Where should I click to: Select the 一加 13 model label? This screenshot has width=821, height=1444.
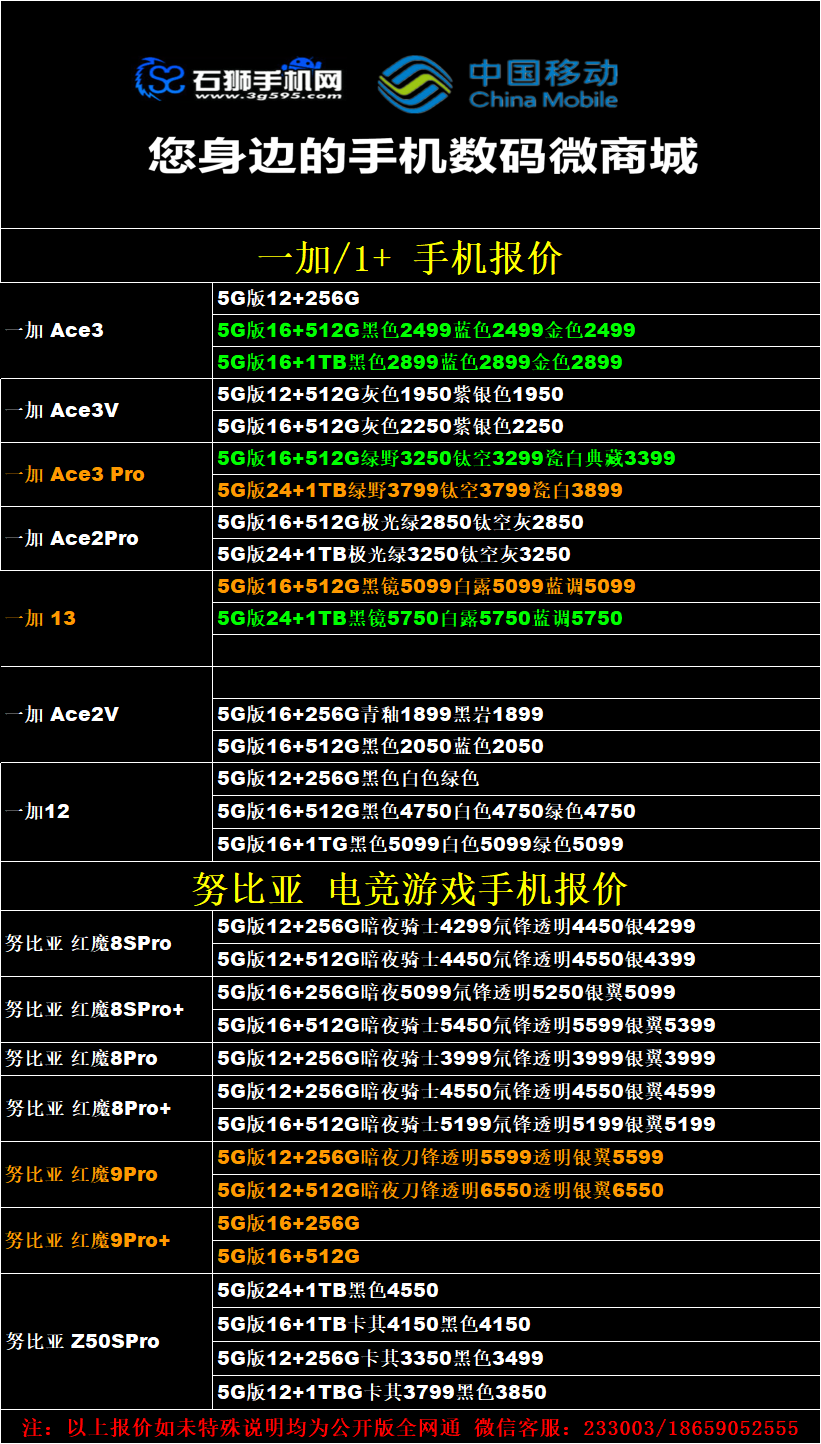click(40, 618)
